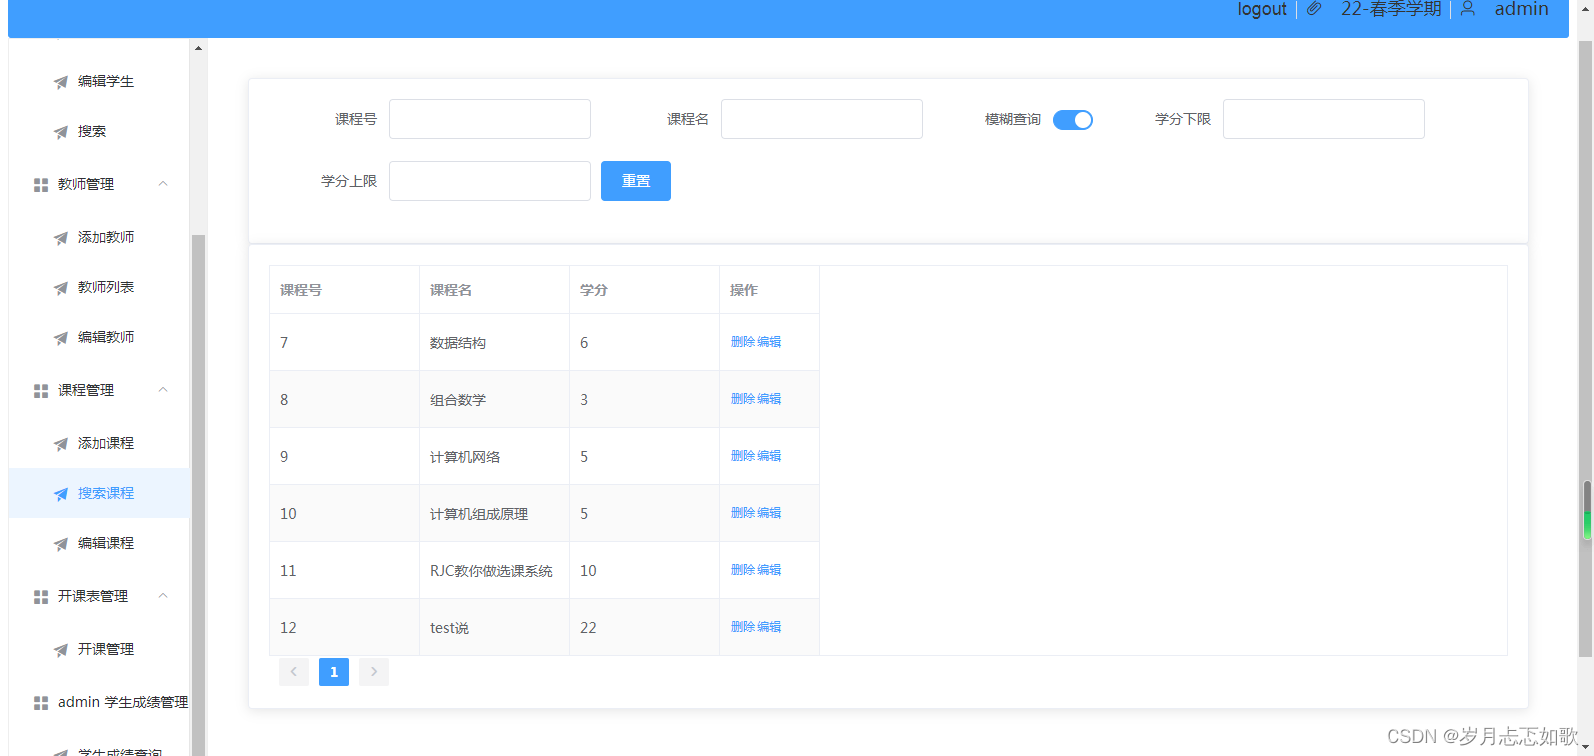Screen dimensions: 1594x756
Task: Click the 计算机组成原理 course name cell
Action: (495, 514)
